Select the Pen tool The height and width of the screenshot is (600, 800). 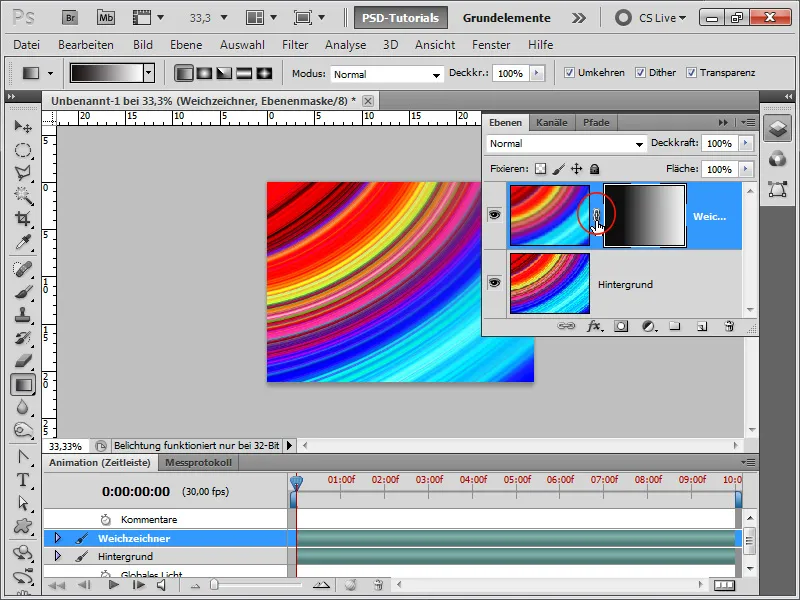click(23, 457)
